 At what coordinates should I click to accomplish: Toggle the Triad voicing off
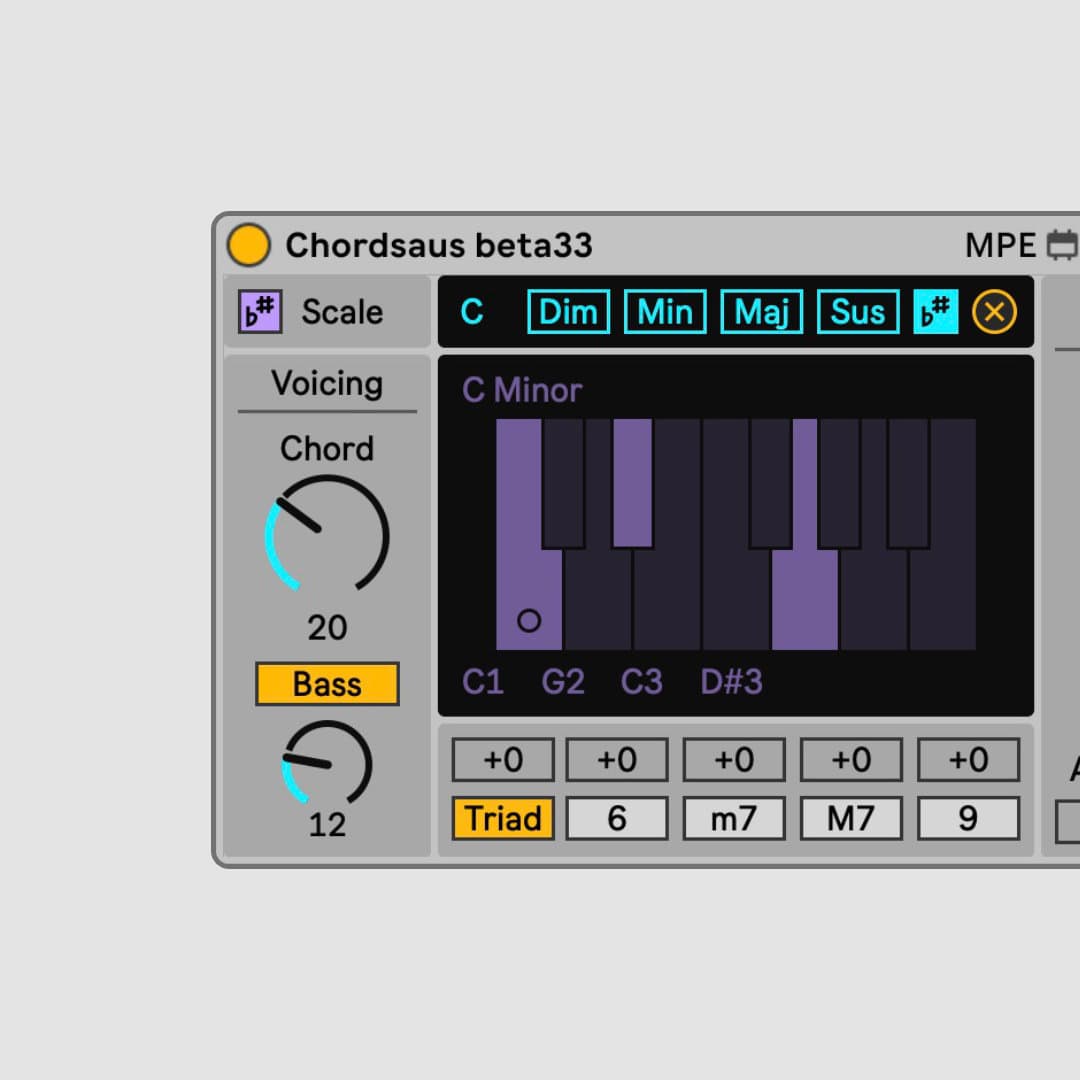pyautogui.click(x=503, y=818)
